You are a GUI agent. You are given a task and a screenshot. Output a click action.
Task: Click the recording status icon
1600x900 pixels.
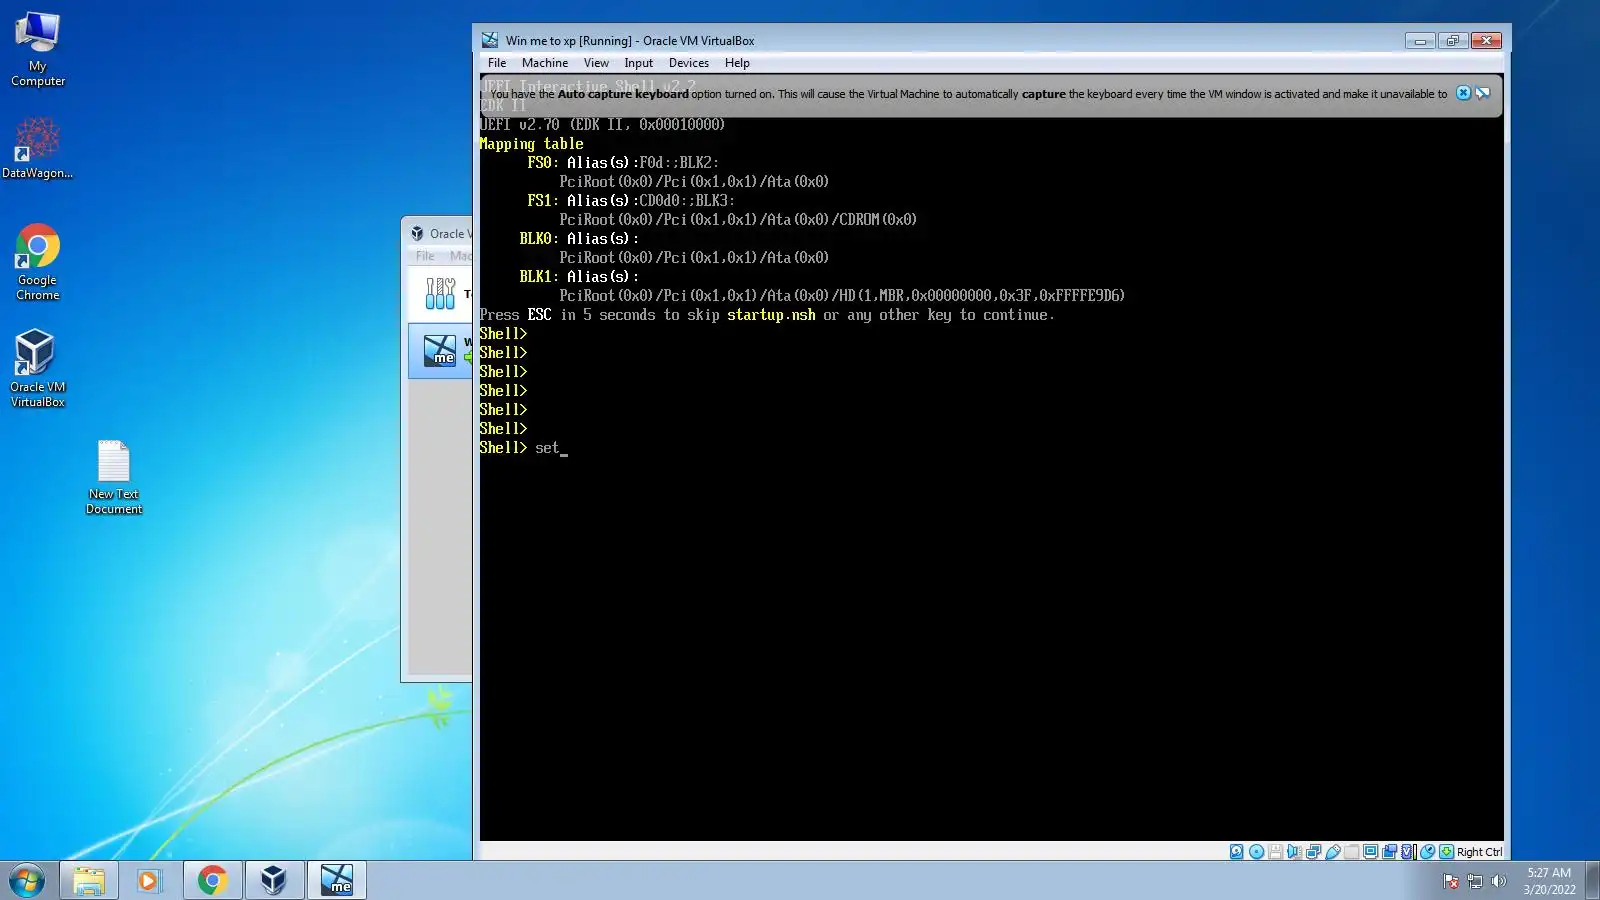[1389, 852]
